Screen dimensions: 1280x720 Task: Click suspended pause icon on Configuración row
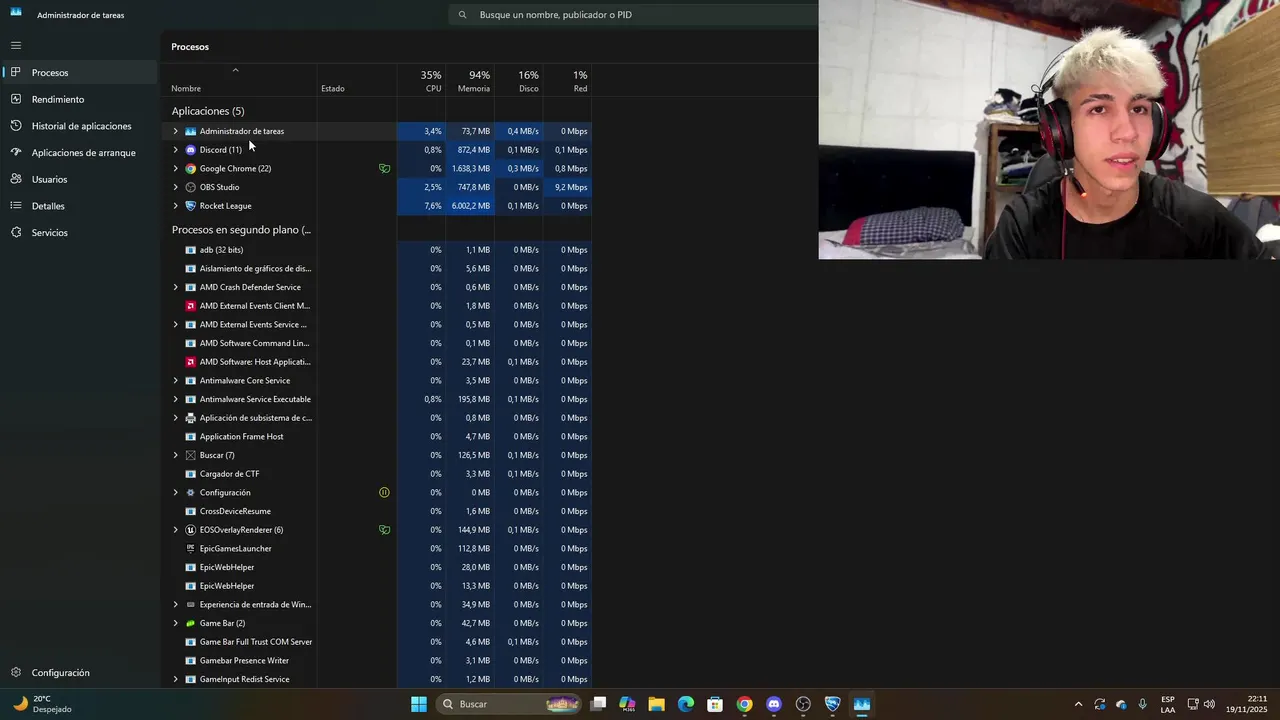point(384,492)
